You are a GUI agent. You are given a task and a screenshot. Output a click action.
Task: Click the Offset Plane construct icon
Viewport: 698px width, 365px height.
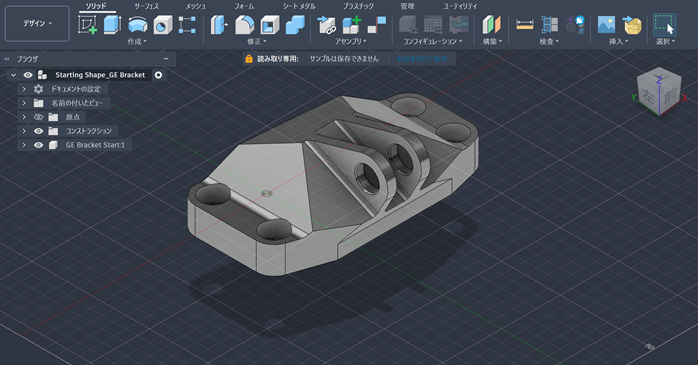click(492, 25)
